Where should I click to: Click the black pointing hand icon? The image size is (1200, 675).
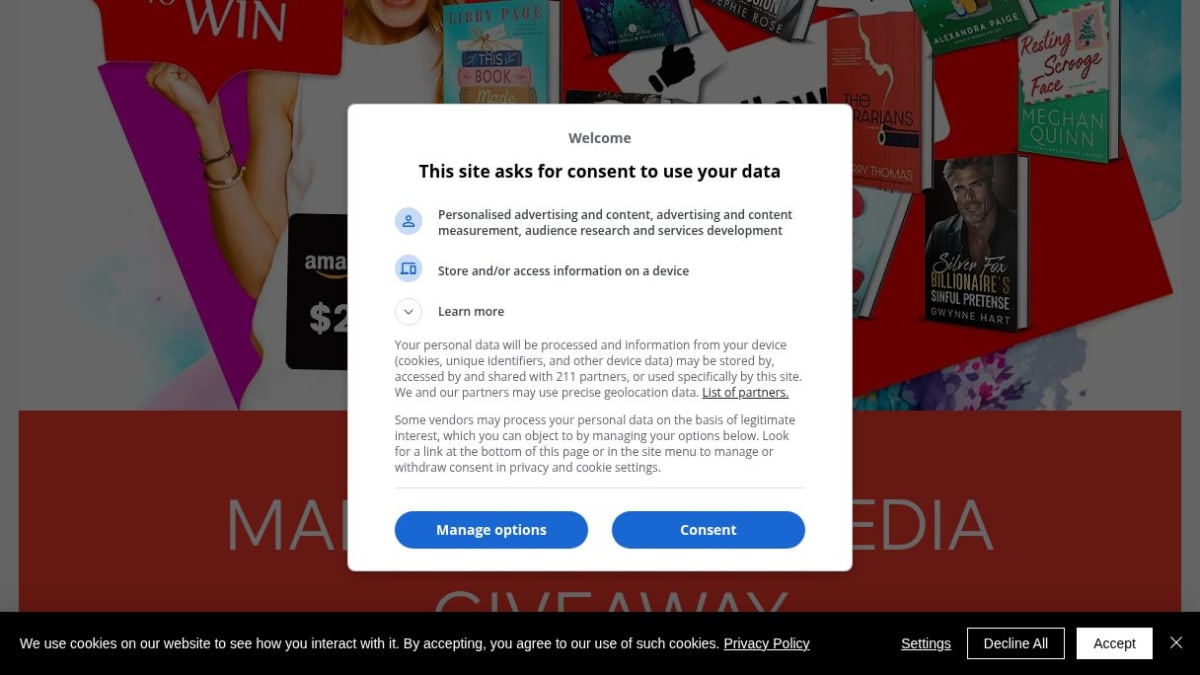coord(672,68)
